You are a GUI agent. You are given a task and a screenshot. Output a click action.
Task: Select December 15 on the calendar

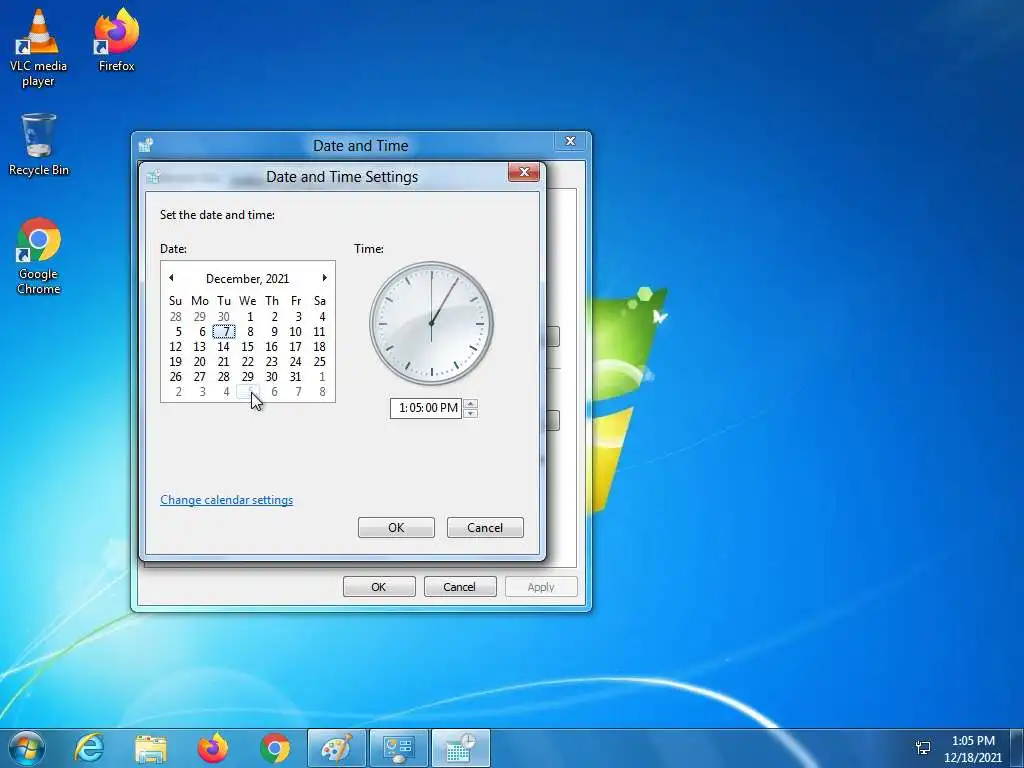(x=248, y=347)
